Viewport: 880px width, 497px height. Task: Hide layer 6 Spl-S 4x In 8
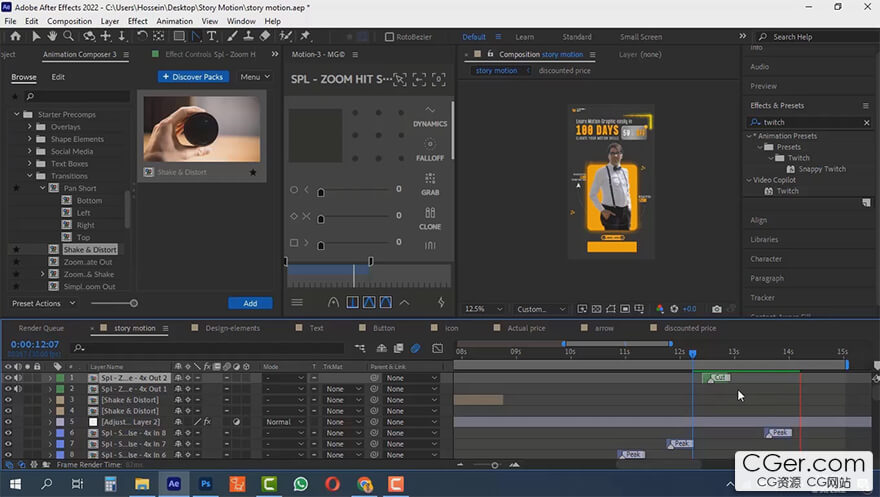coord(8,433)
